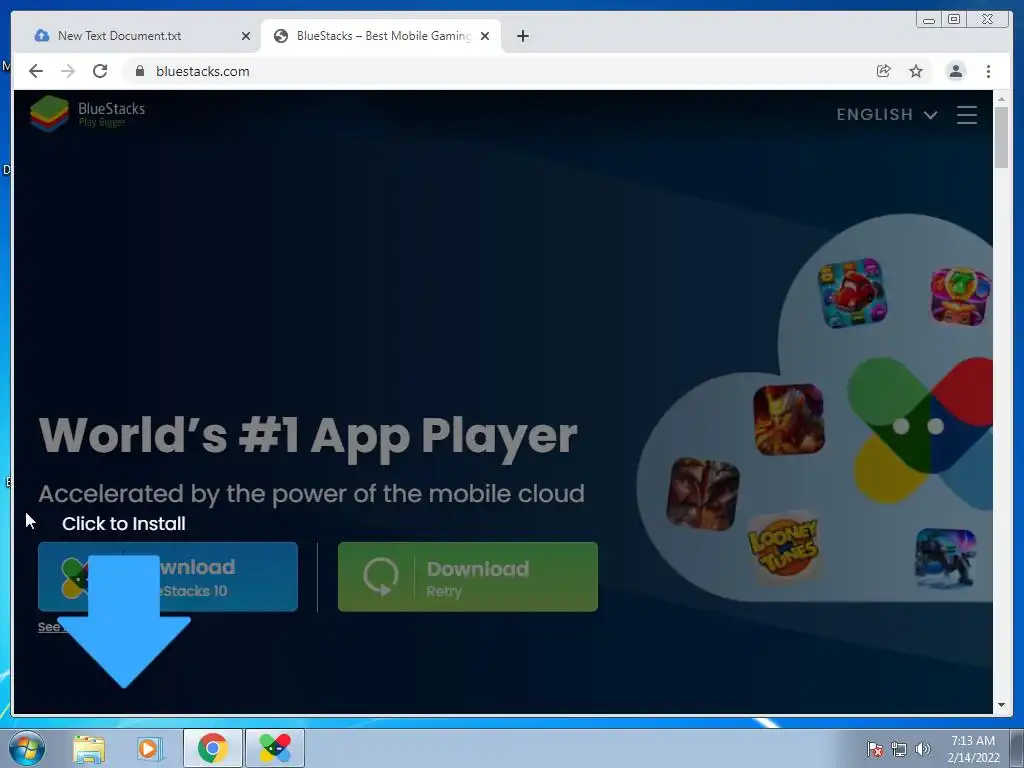Click Download BlueStacks 10 button
Viewport: 1024px width, 768px height.
tap(168, 577)
